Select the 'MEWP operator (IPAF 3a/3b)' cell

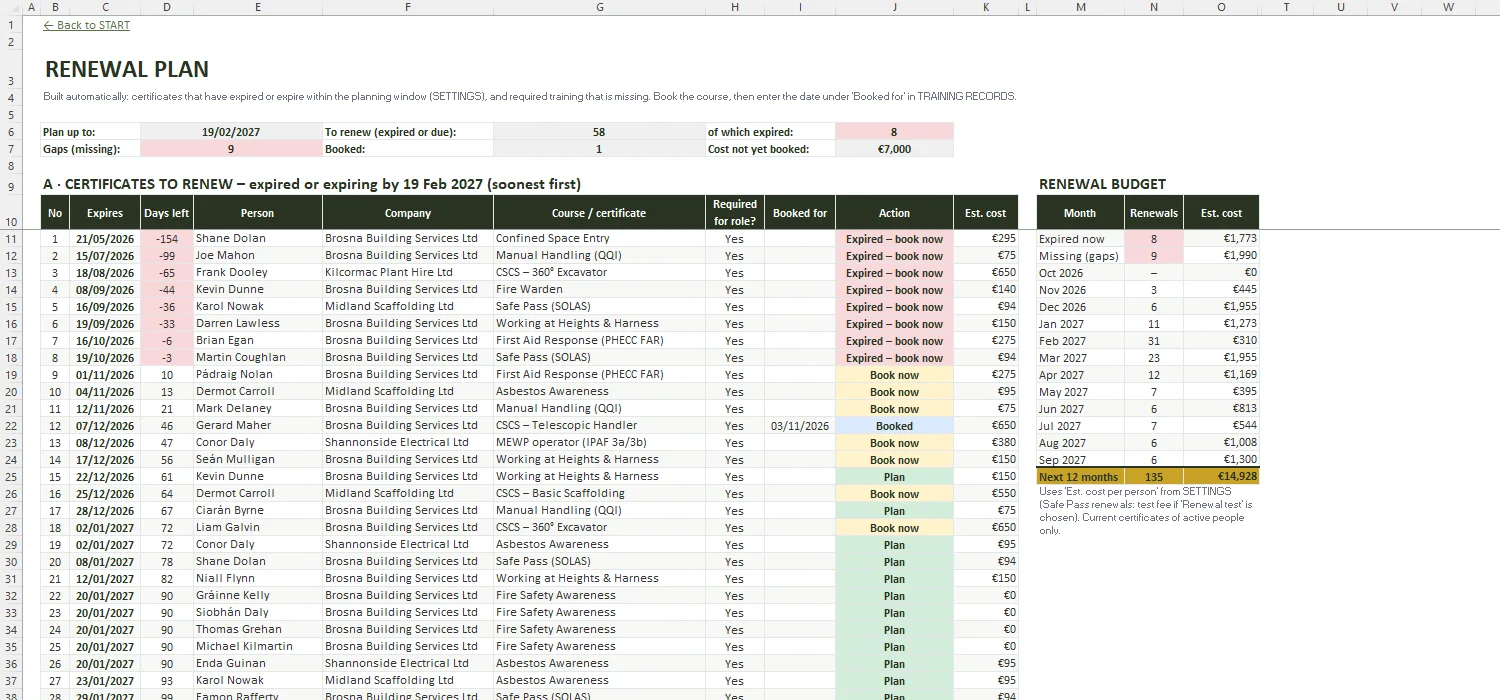(599, 442)
